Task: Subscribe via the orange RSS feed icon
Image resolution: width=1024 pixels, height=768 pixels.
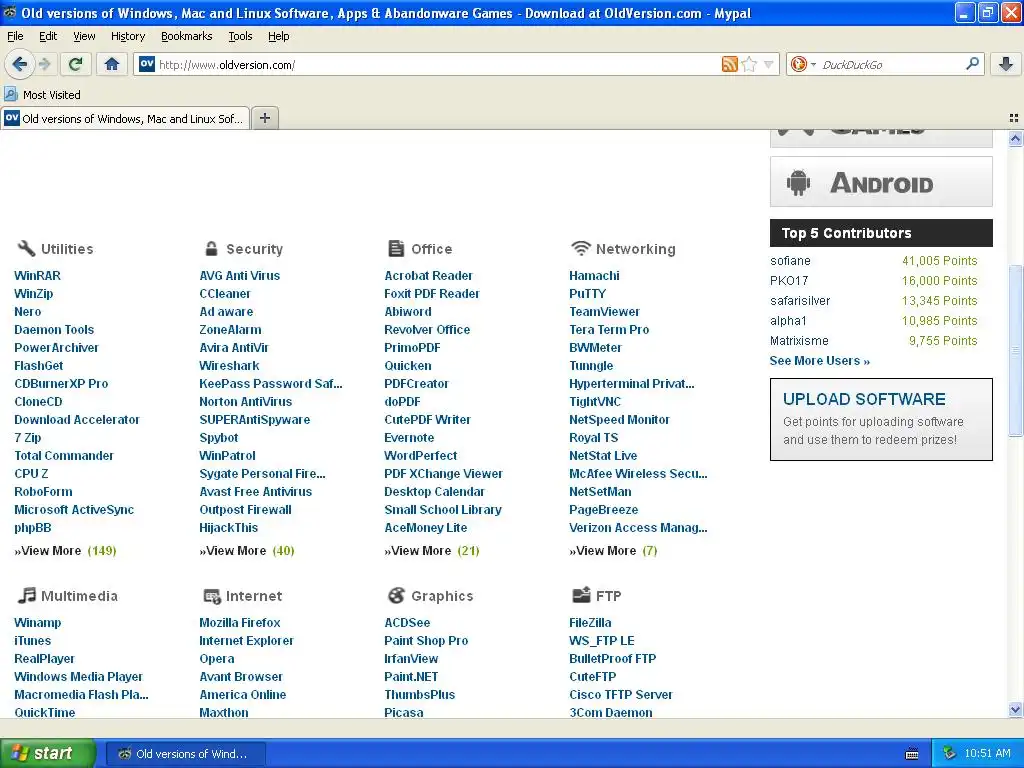Action: pyautogui.click(x=729, y=64)
